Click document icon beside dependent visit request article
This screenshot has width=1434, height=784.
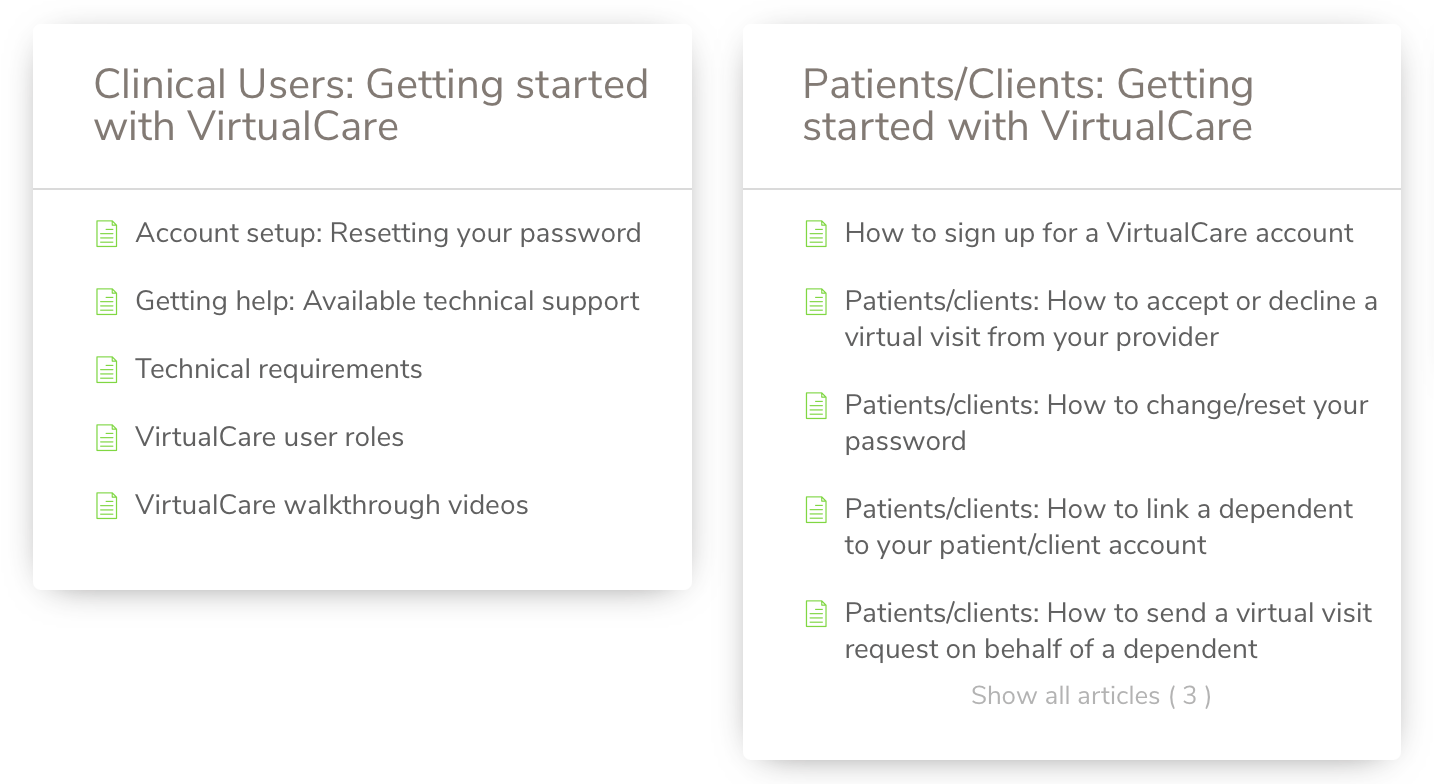(816, 614)
